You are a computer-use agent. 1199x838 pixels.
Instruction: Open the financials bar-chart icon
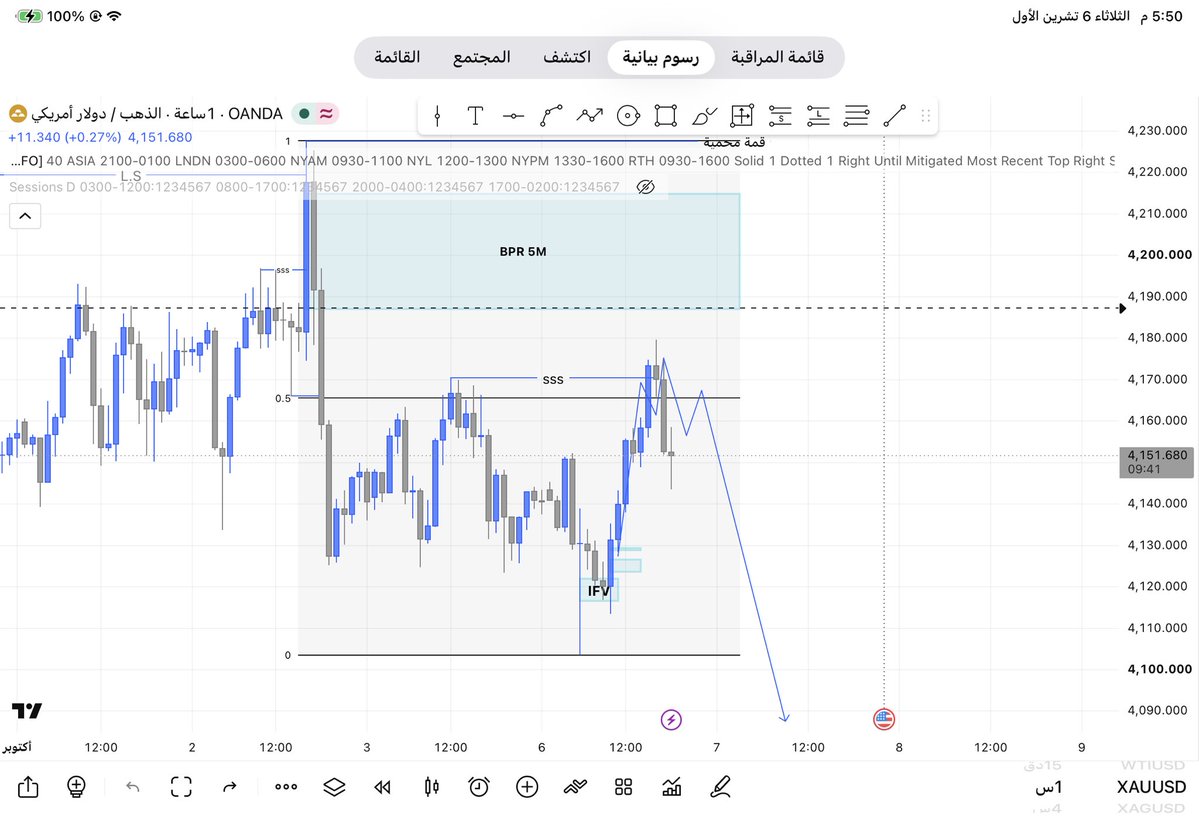671,787
